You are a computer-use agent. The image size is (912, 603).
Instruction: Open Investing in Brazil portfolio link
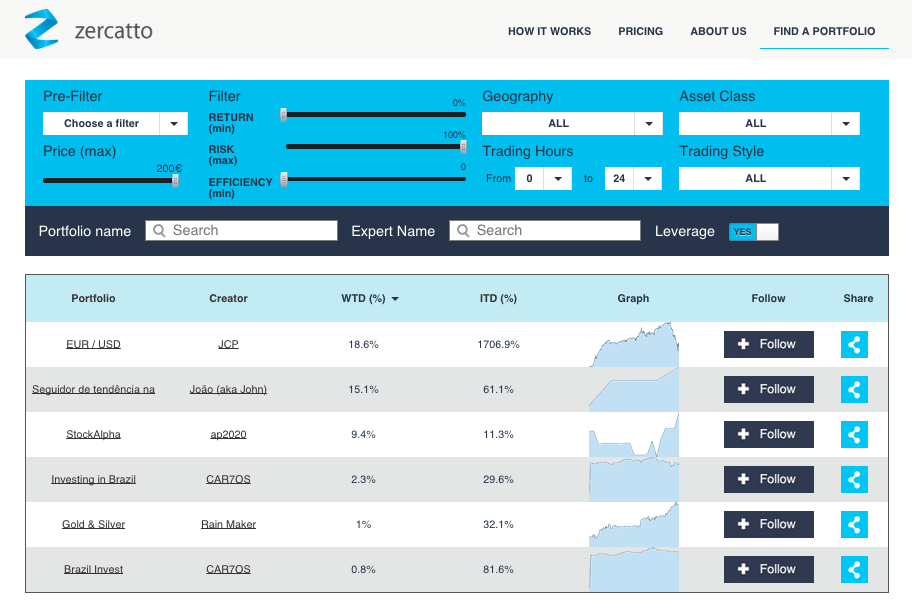coord(93,479)
